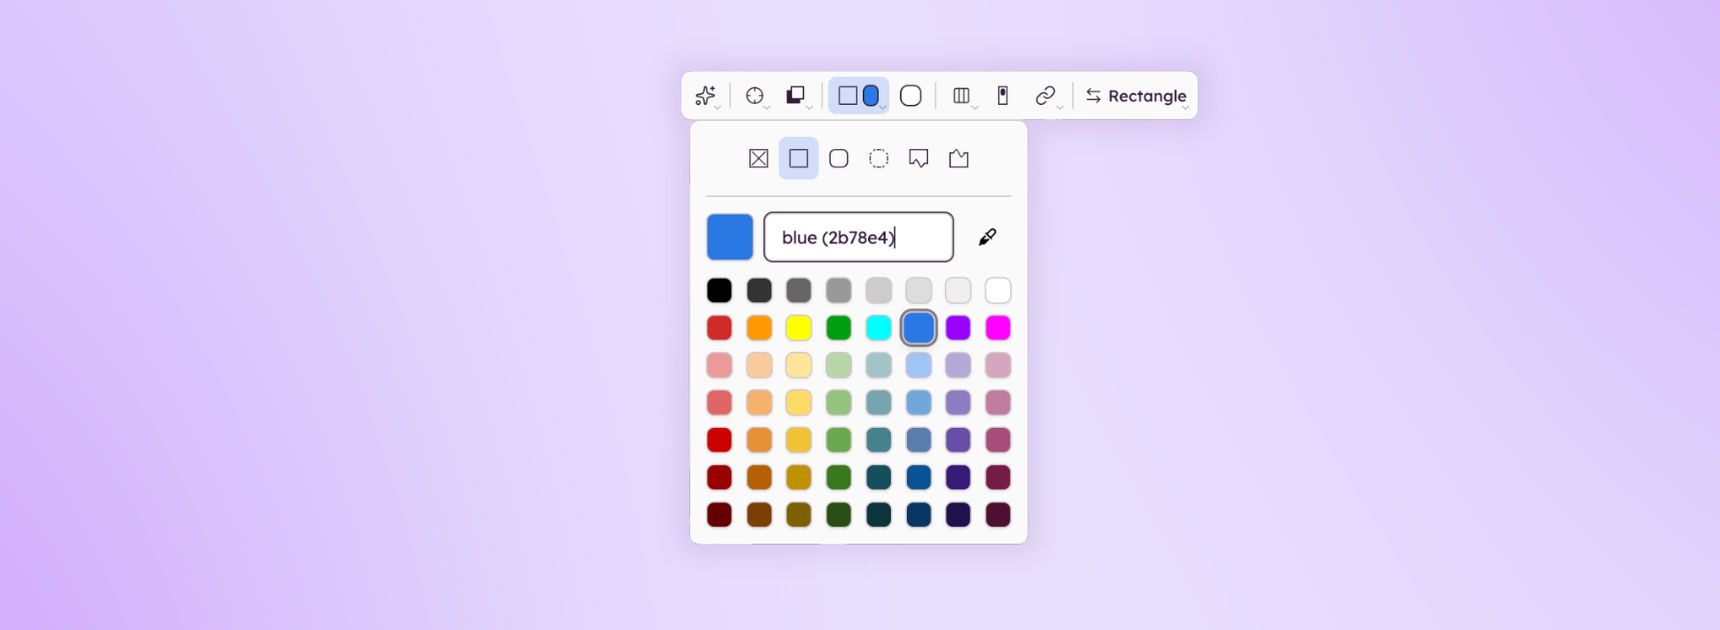Viewport: 1720px width, 630px height.
Task: Open the chain link options
Action: pyautogui.click(x=1046, y=96)
